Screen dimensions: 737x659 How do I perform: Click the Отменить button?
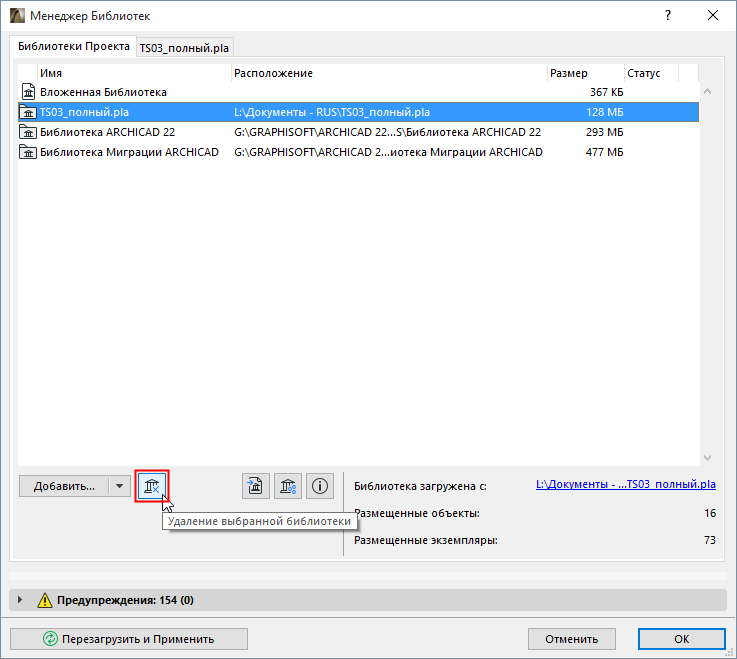[x=572, y=639]
